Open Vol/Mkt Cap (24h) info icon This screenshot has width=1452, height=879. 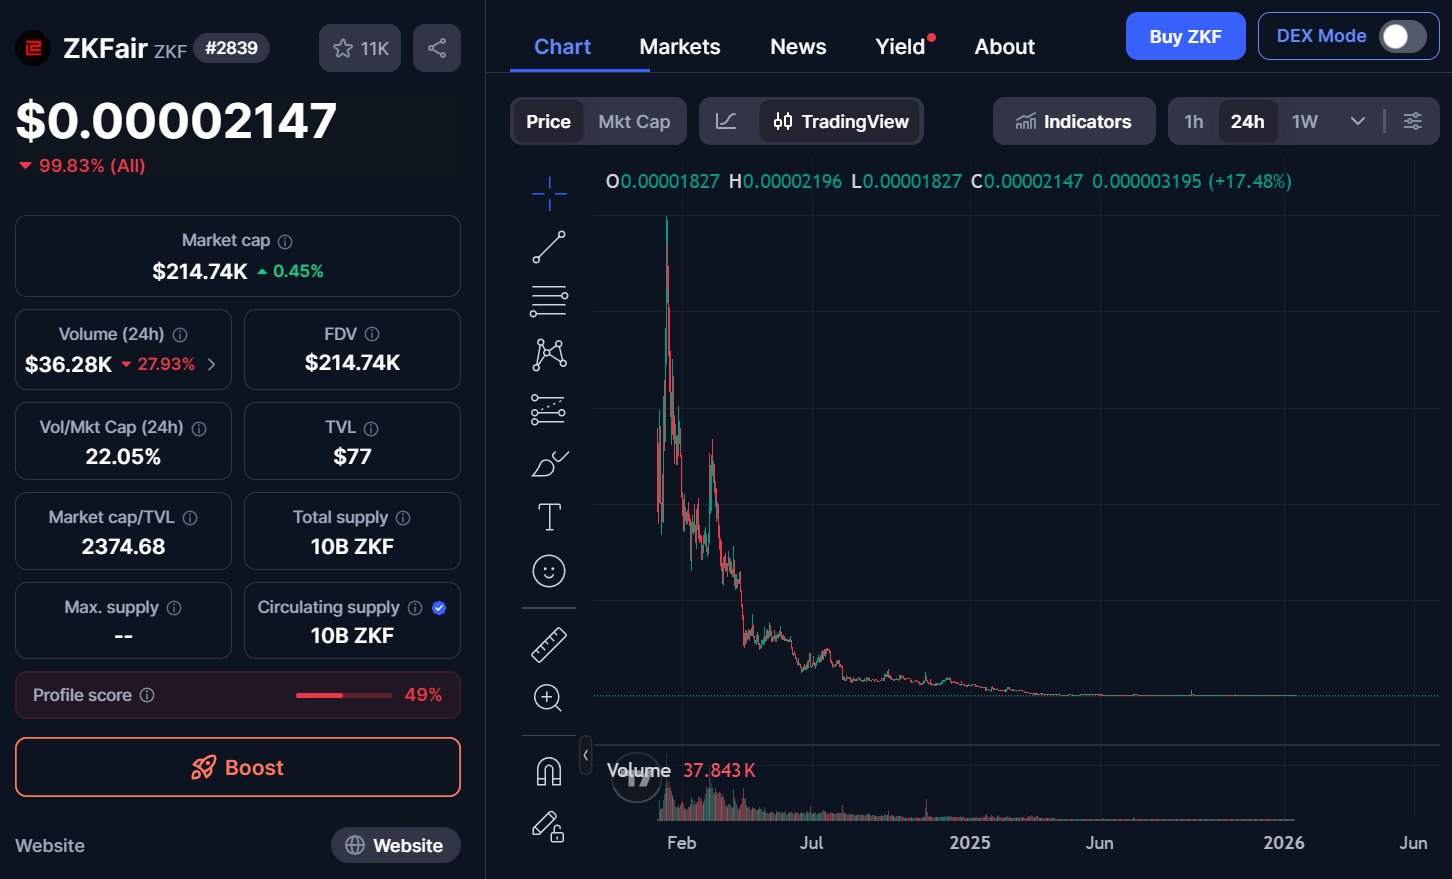199,428
